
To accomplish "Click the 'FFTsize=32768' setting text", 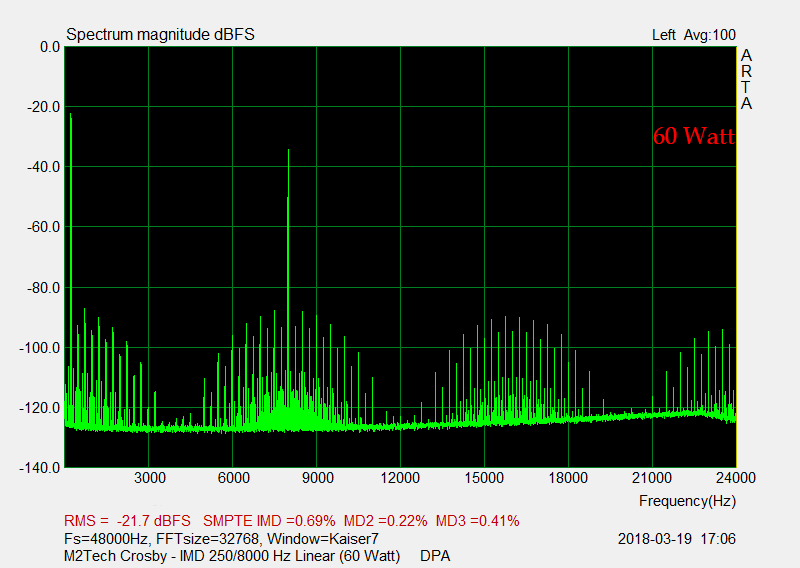I will (207, 539).
